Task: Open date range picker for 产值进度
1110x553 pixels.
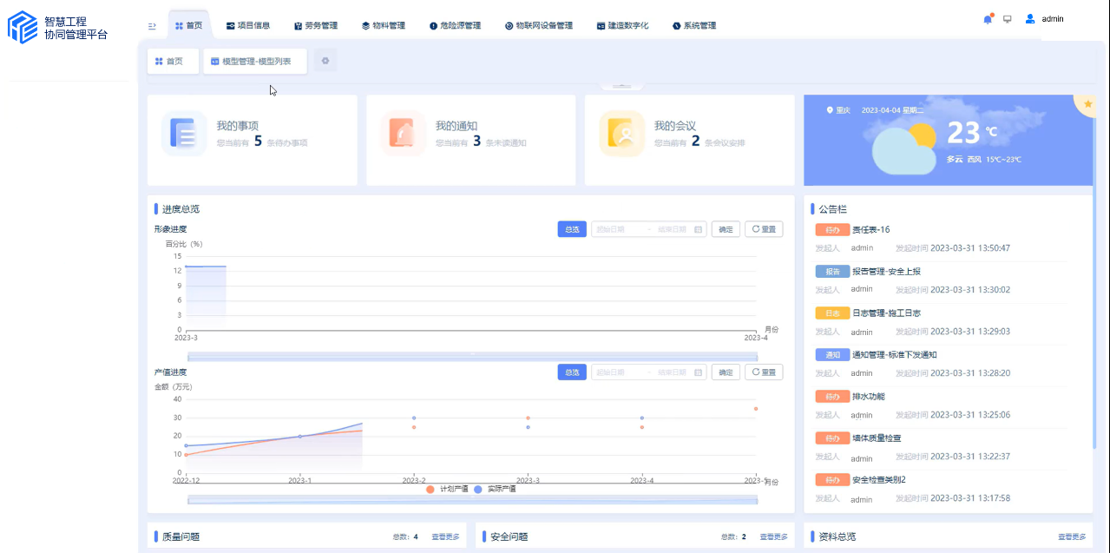Action: pos(648,372)
